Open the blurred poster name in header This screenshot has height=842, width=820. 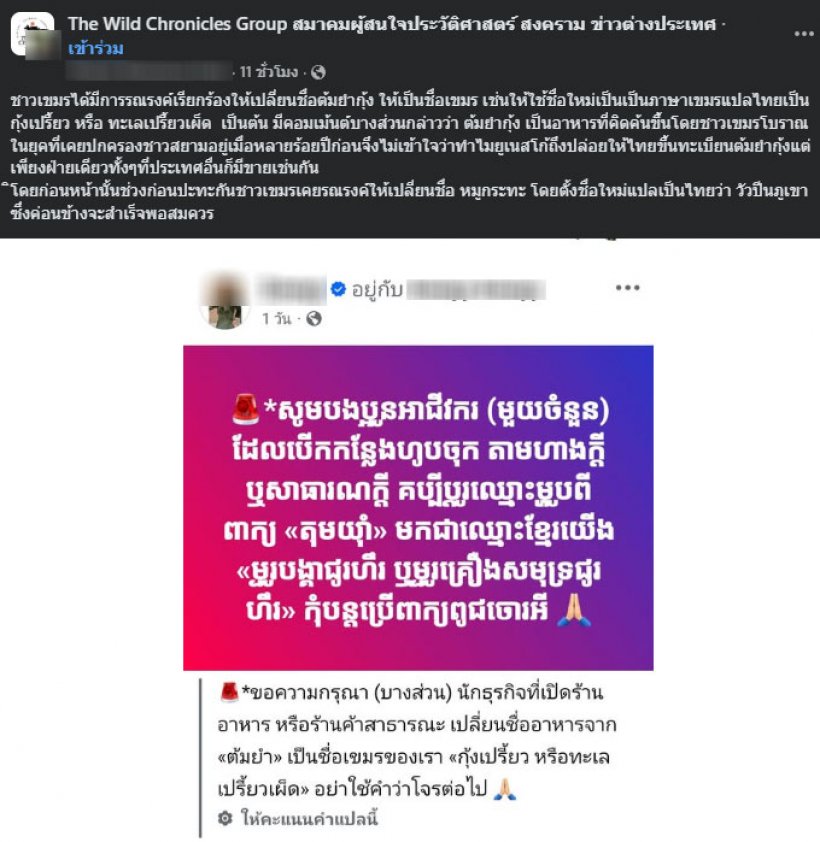[149, 71]
